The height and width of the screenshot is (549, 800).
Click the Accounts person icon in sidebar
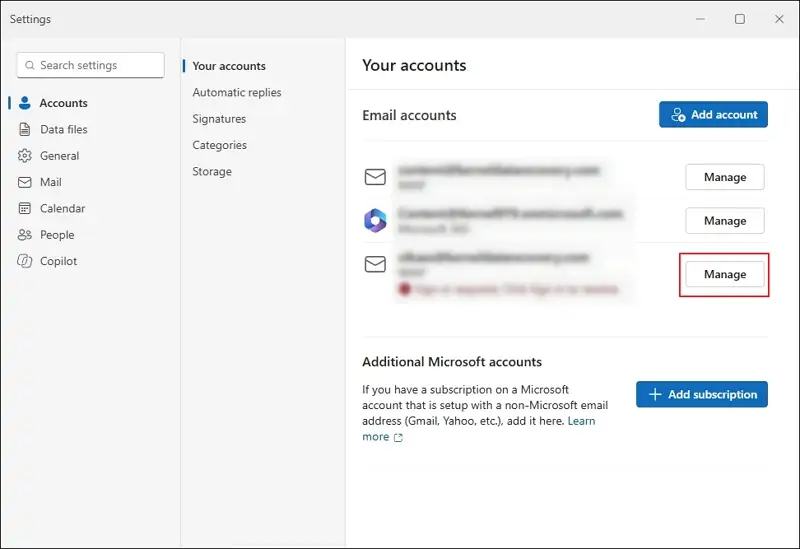click(24, 103)
